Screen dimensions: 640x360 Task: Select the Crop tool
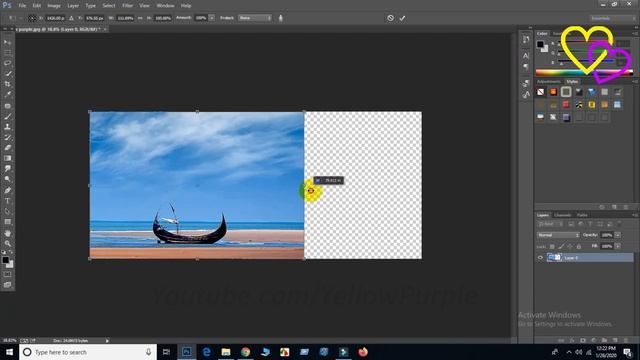tap(7, 84)
